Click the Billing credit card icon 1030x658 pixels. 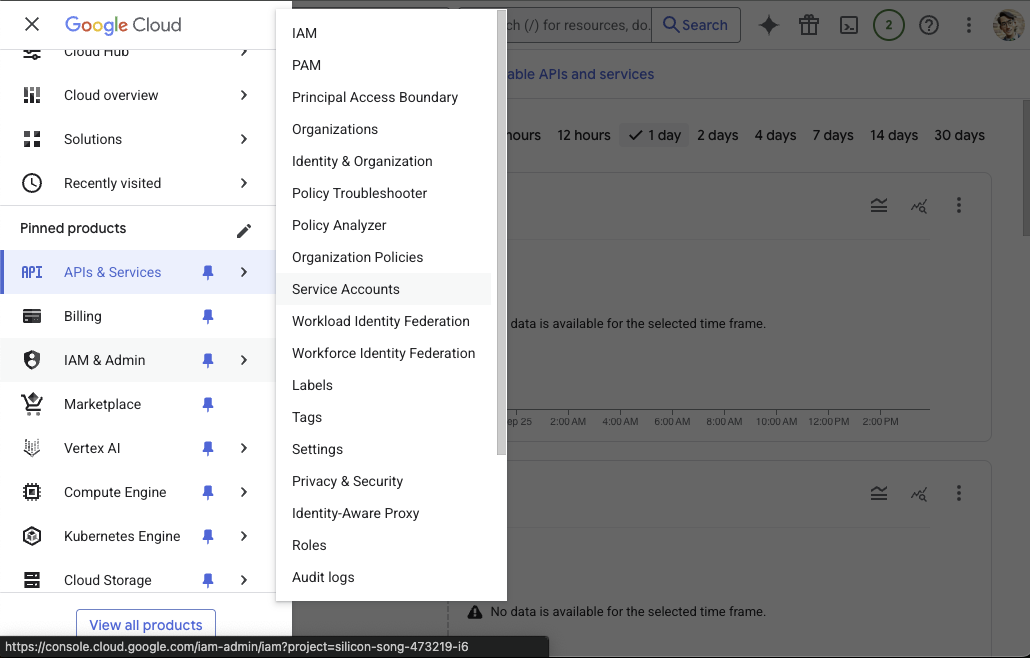point(32,316)
